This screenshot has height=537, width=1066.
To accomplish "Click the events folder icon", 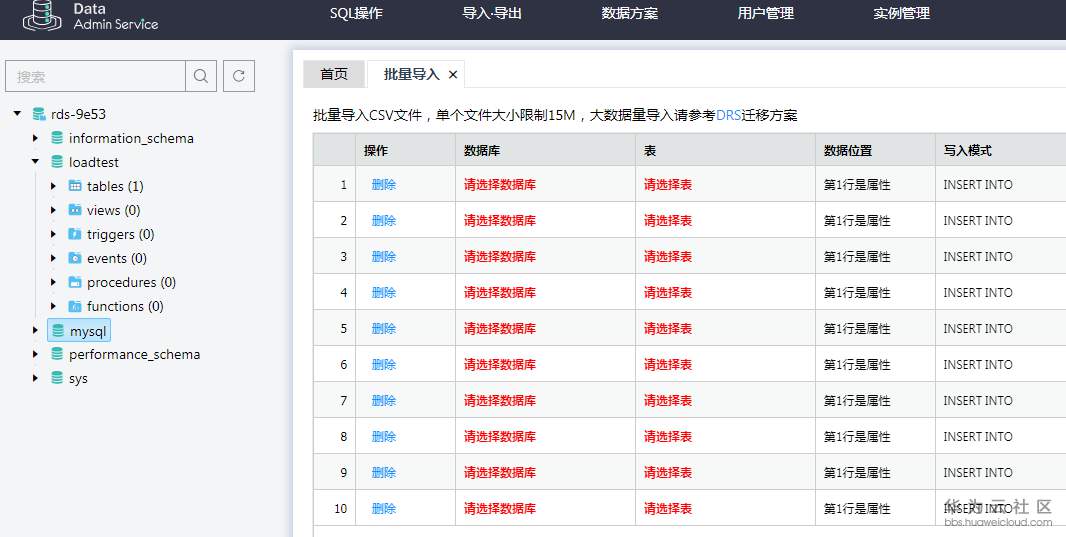I will pos(75,258).
